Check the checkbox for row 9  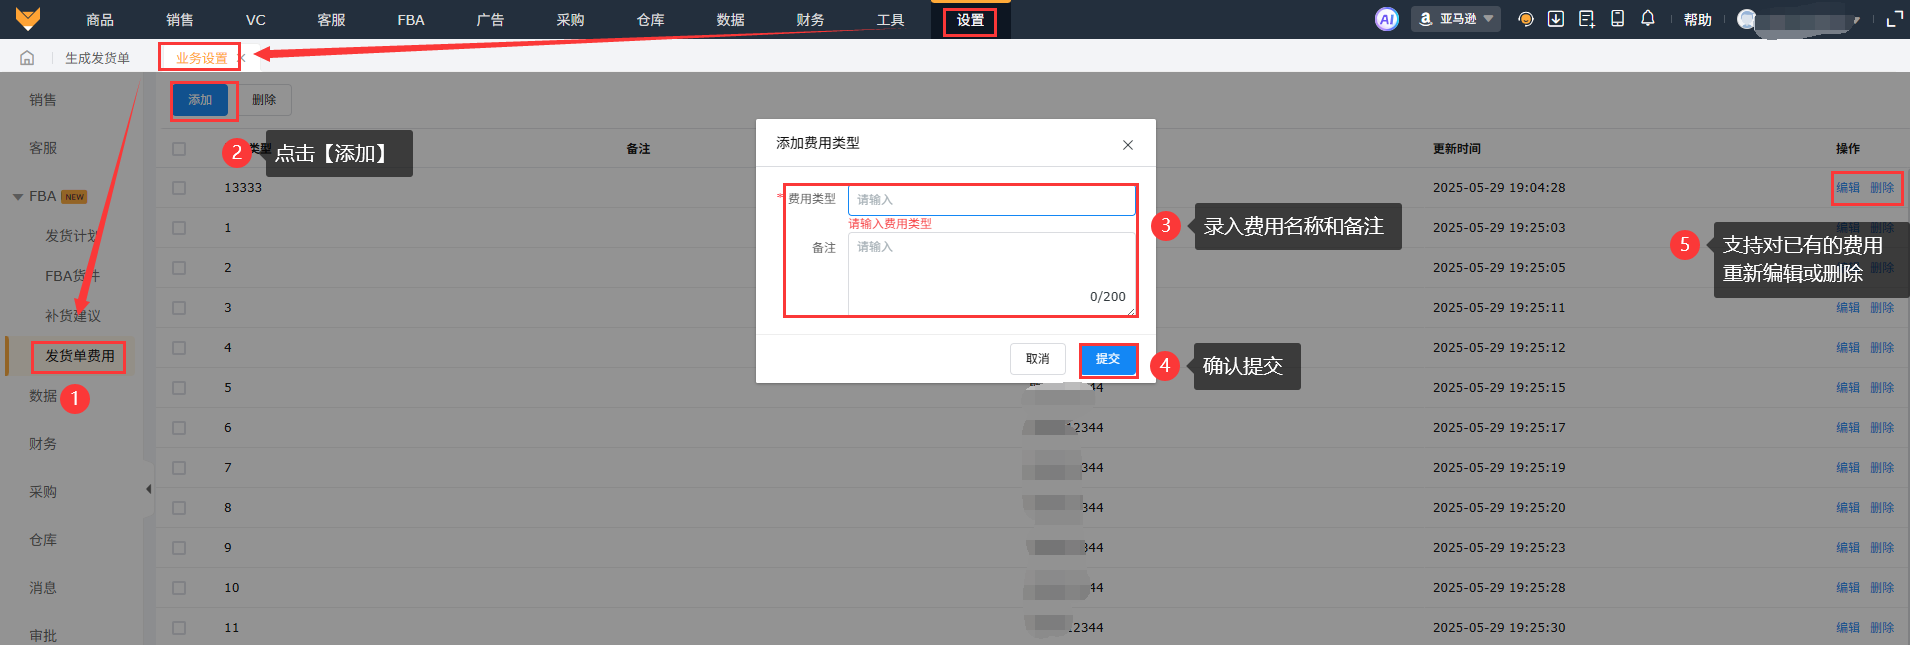pos(179,548)
